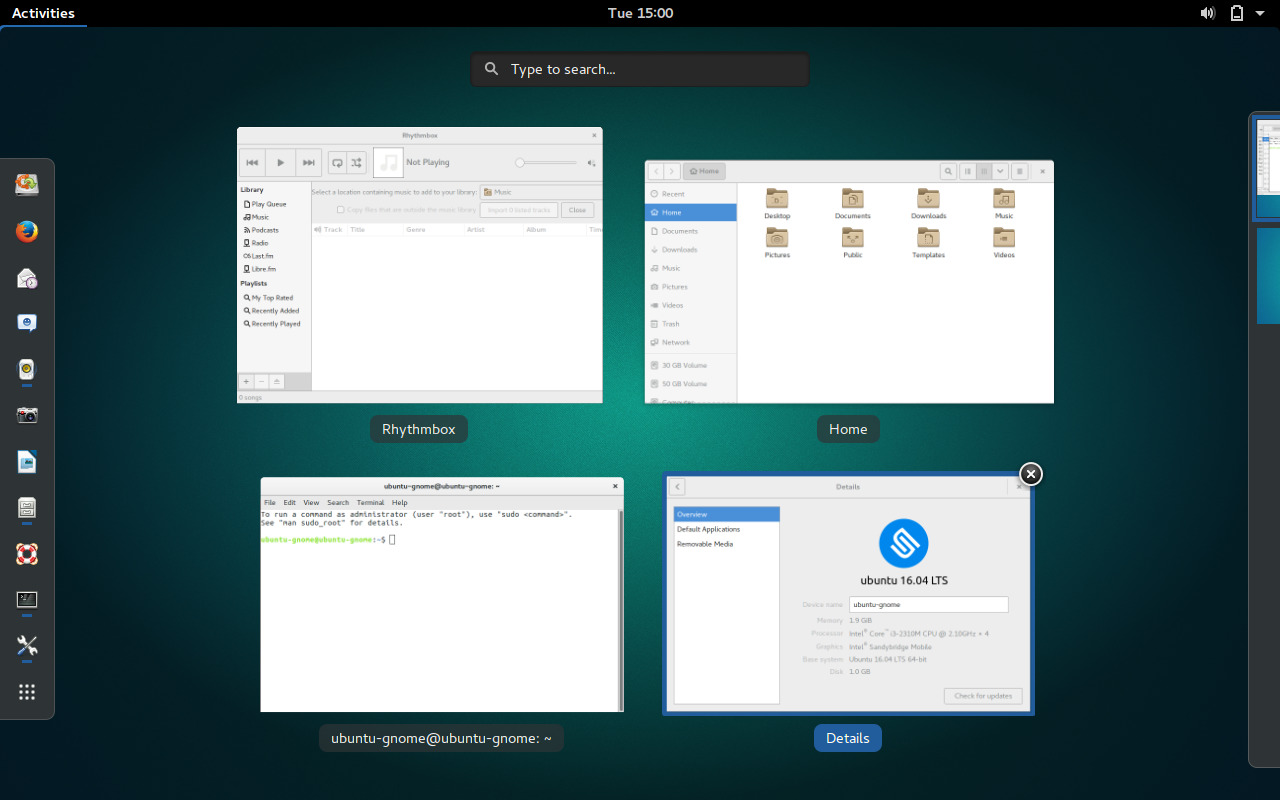This screenshot has height=800, width=1280.
Task: Click the Terminal icon in the dock
Action: point(27,600)
